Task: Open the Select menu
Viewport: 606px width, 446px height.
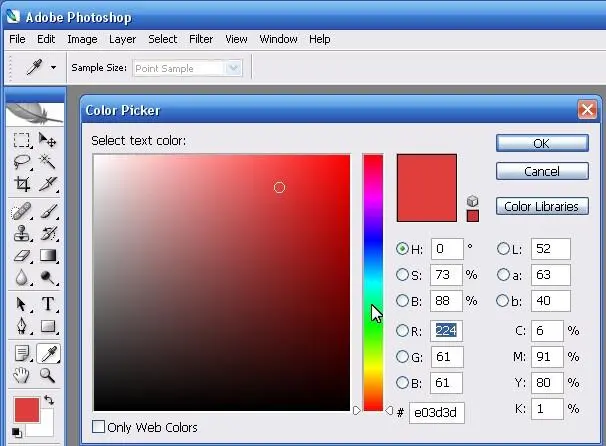Action: pyautogui.click(x=163, y=39)
